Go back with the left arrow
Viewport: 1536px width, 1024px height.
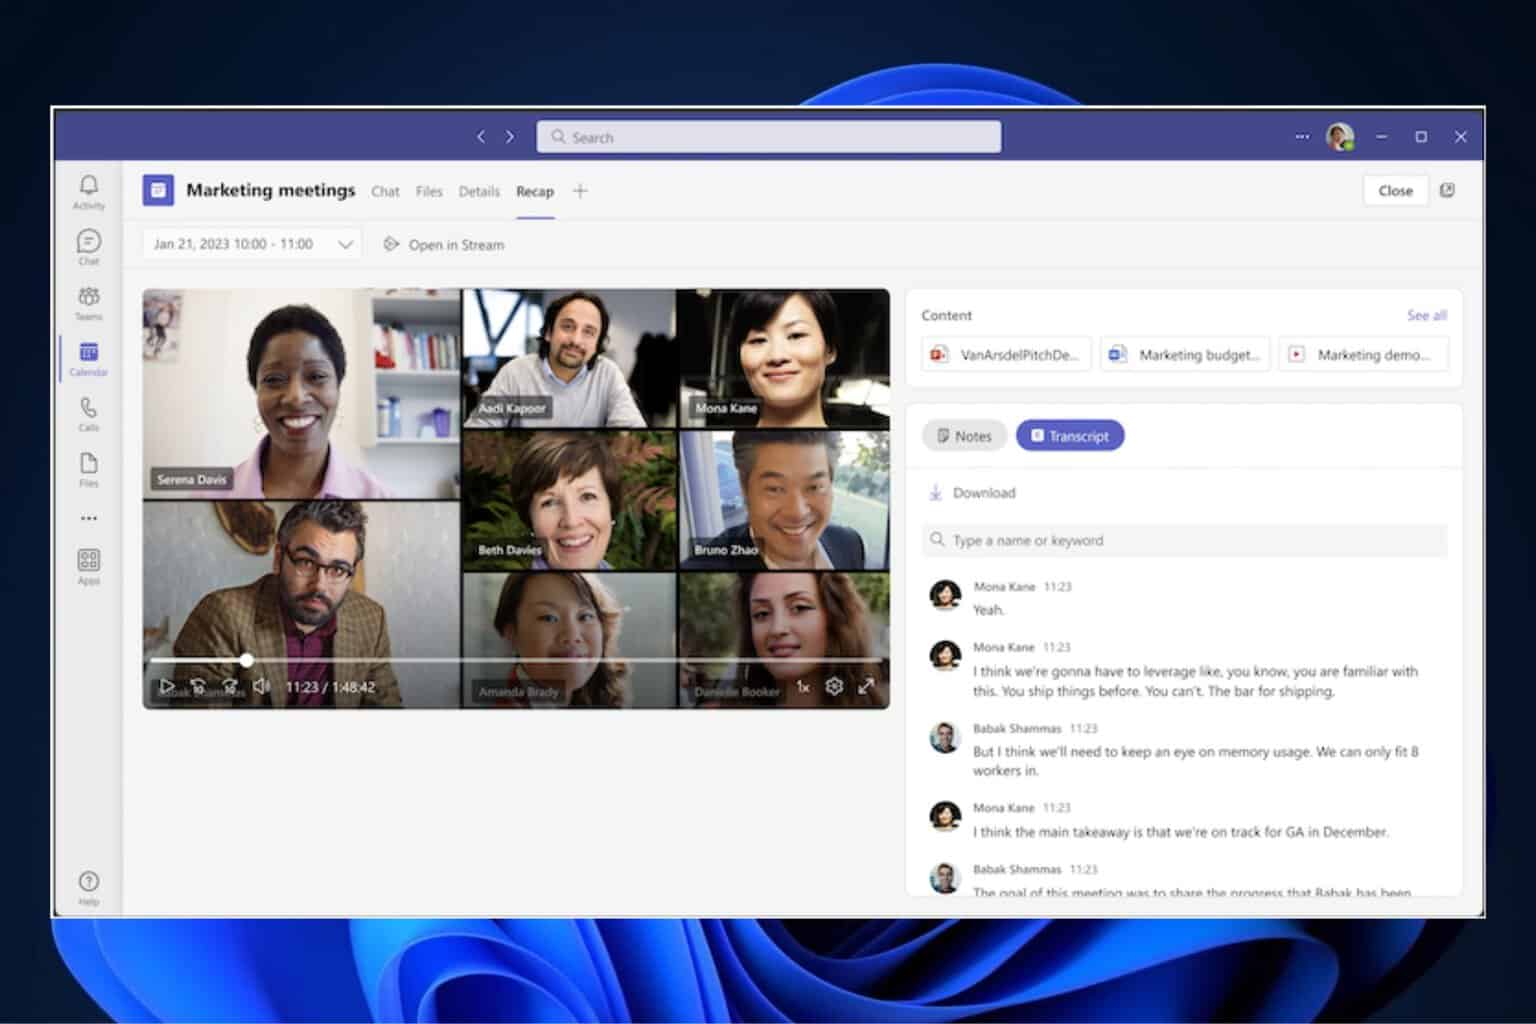481,136
